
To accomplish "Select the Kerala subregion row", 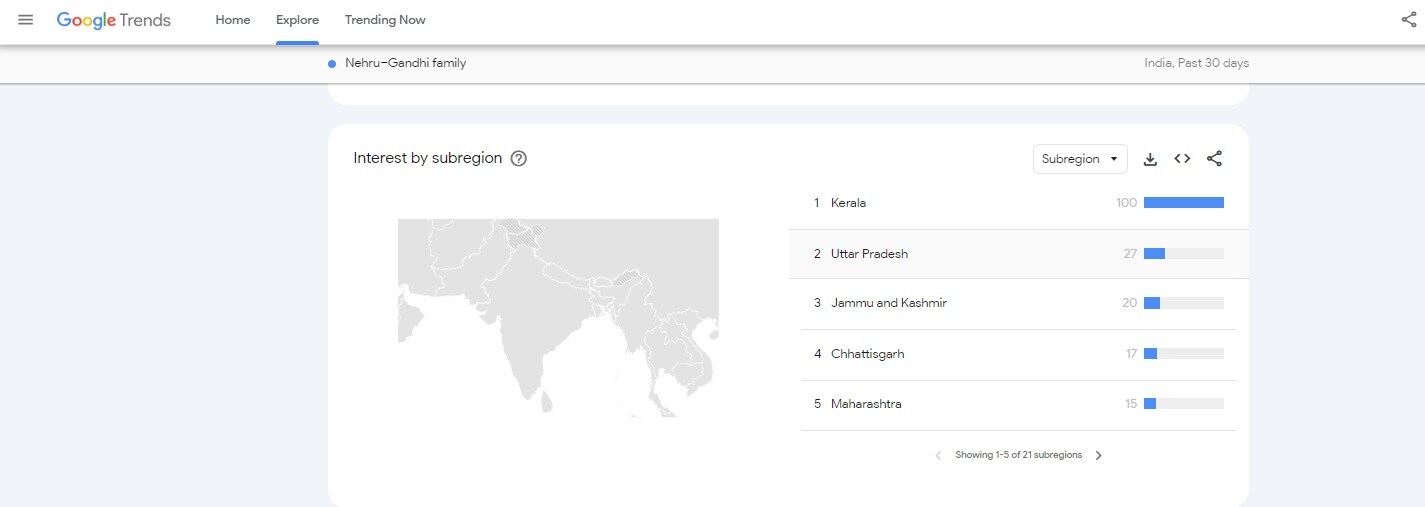I will click(x=848, y=203).
